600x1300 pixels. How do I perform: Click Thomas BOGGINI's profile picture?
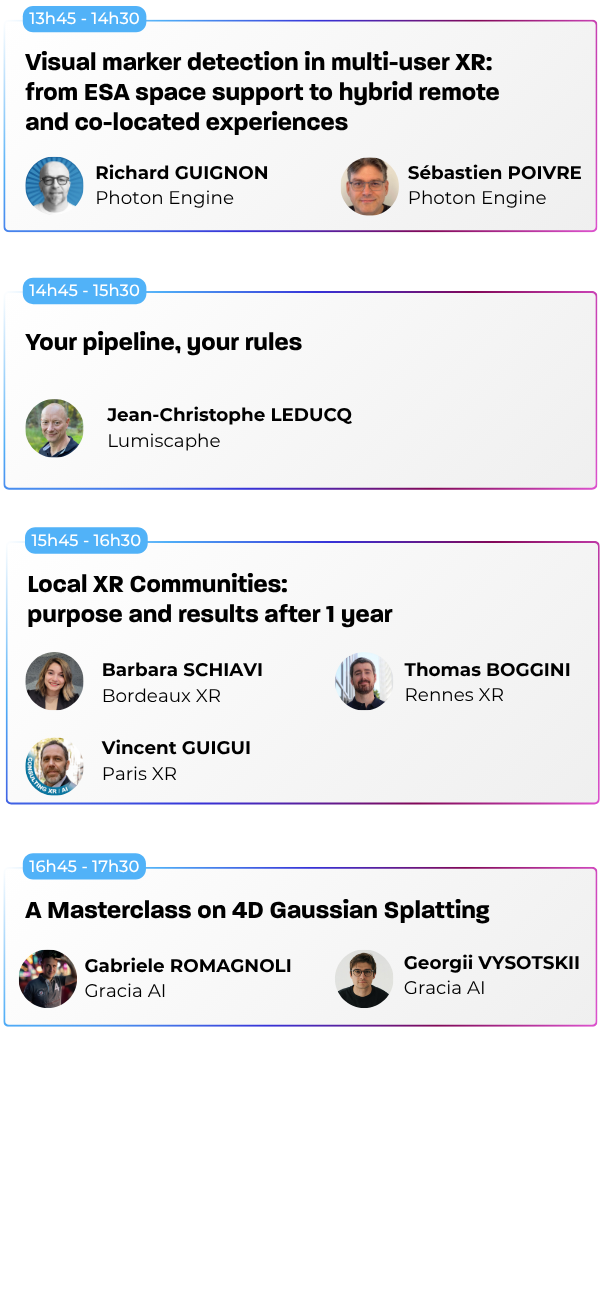pos(363,681)
